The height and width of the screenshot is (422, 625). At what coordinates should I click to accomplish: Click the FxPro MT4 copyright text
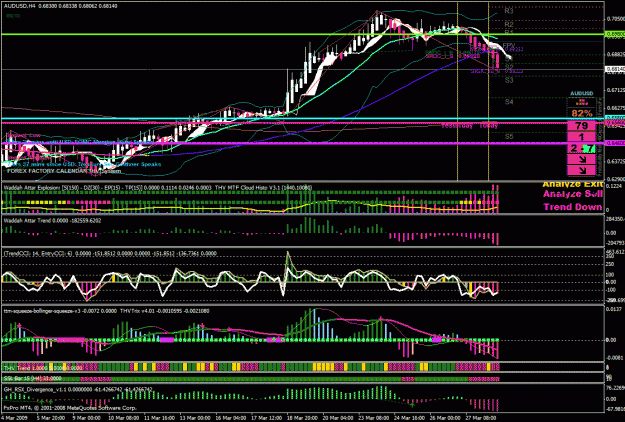[x=70, y=408]
